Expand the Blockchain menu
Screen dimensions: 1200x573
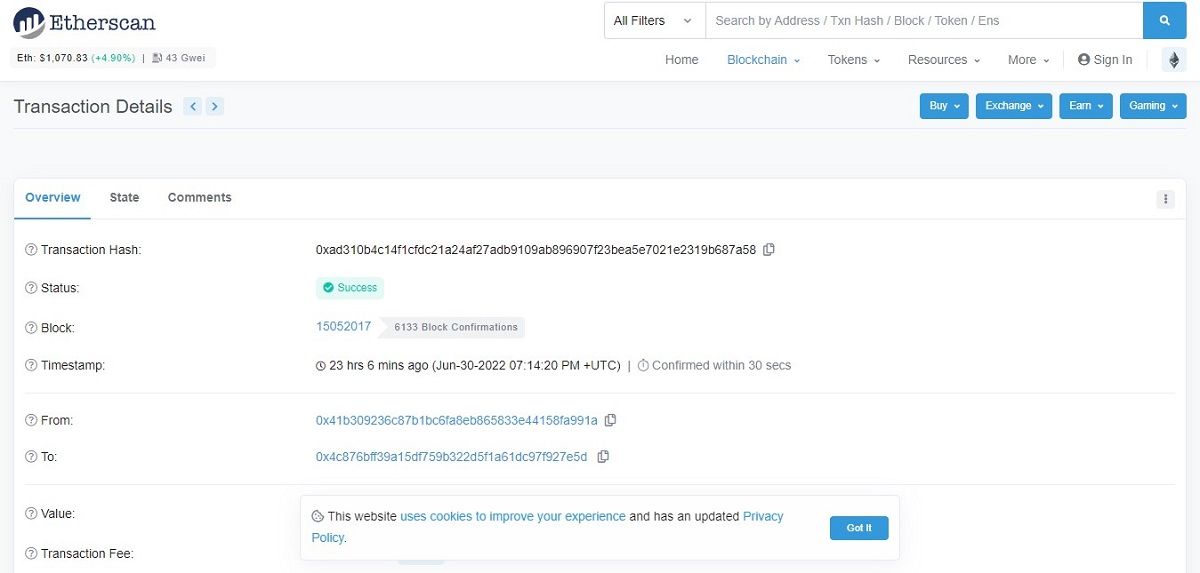coord(763,60)
